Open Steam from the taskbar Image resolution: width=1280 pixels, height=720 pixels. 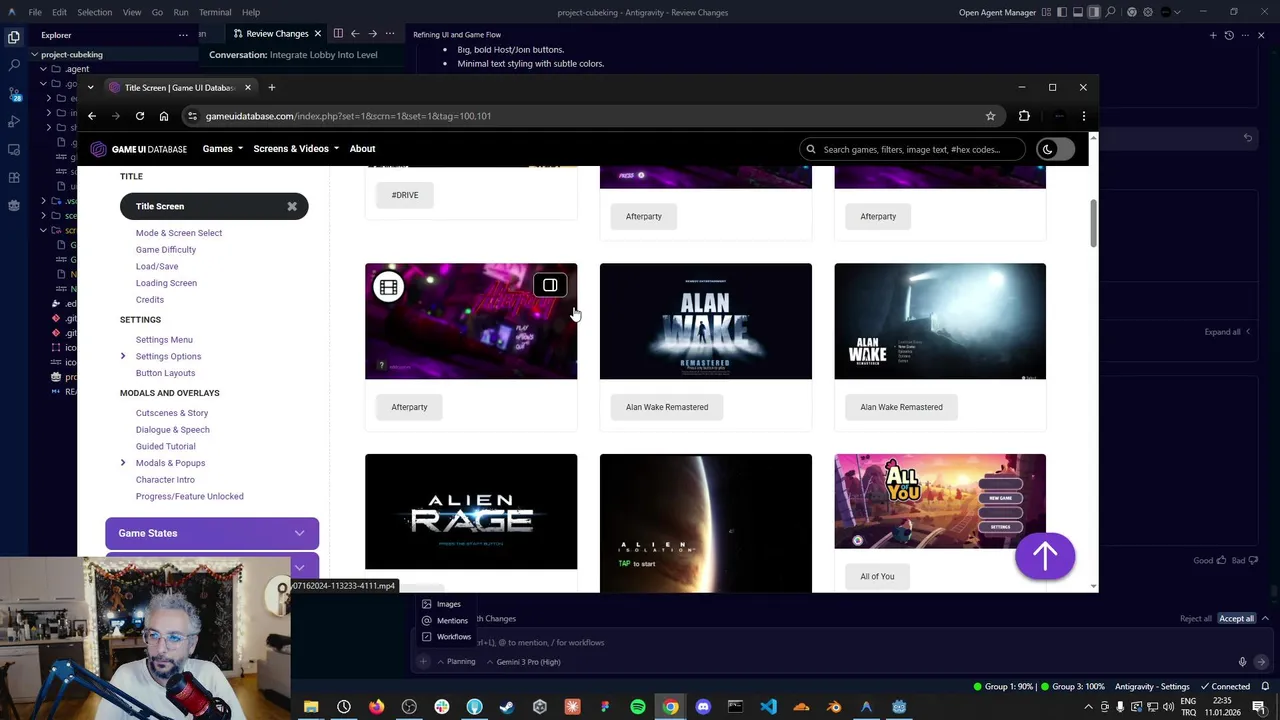(507, 707)
